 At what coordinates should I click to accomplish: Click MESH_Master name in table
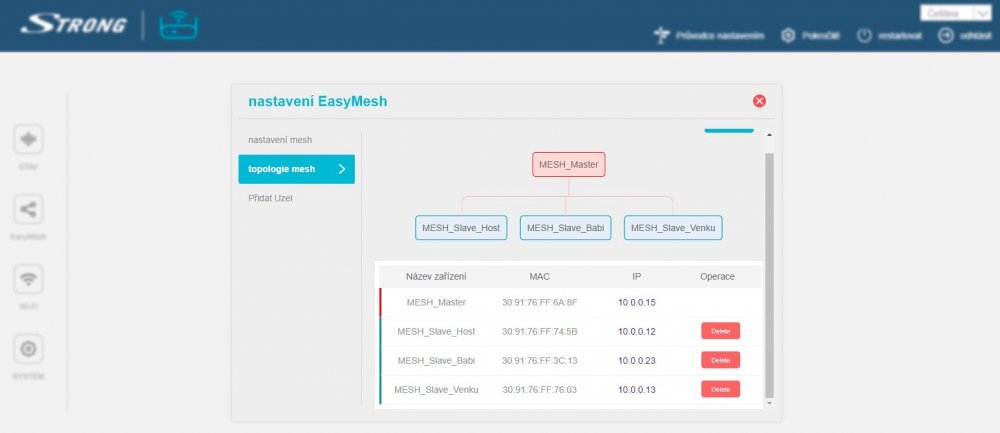point(436,302)
